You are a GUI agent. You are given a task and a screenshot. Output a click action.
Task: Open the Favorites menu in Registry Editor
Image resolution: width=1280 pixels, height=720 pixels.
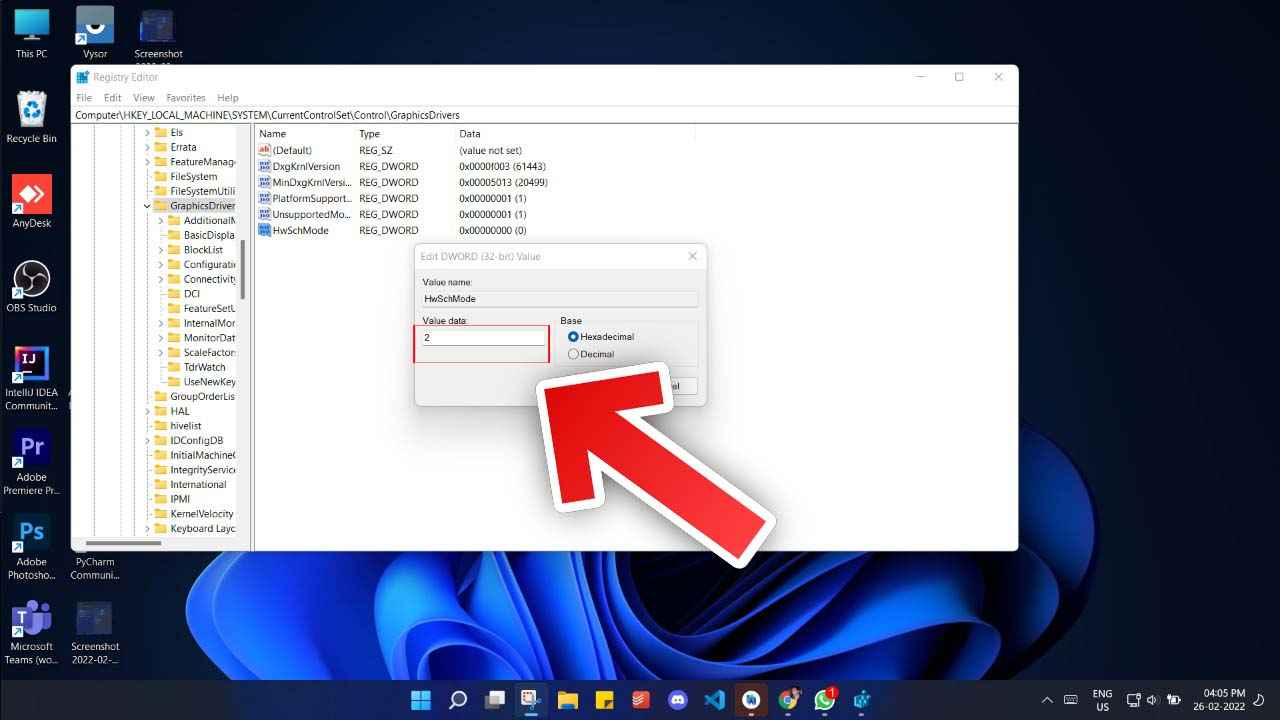(186, 98)
